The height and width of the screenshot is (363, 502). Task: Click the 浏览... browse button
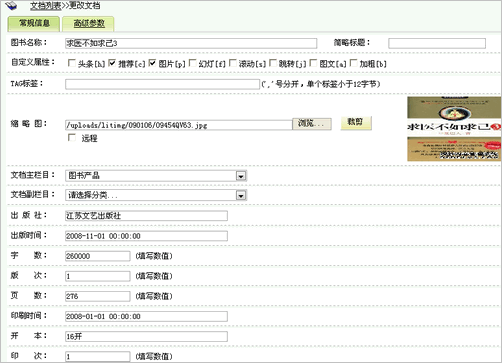(312, 124)
